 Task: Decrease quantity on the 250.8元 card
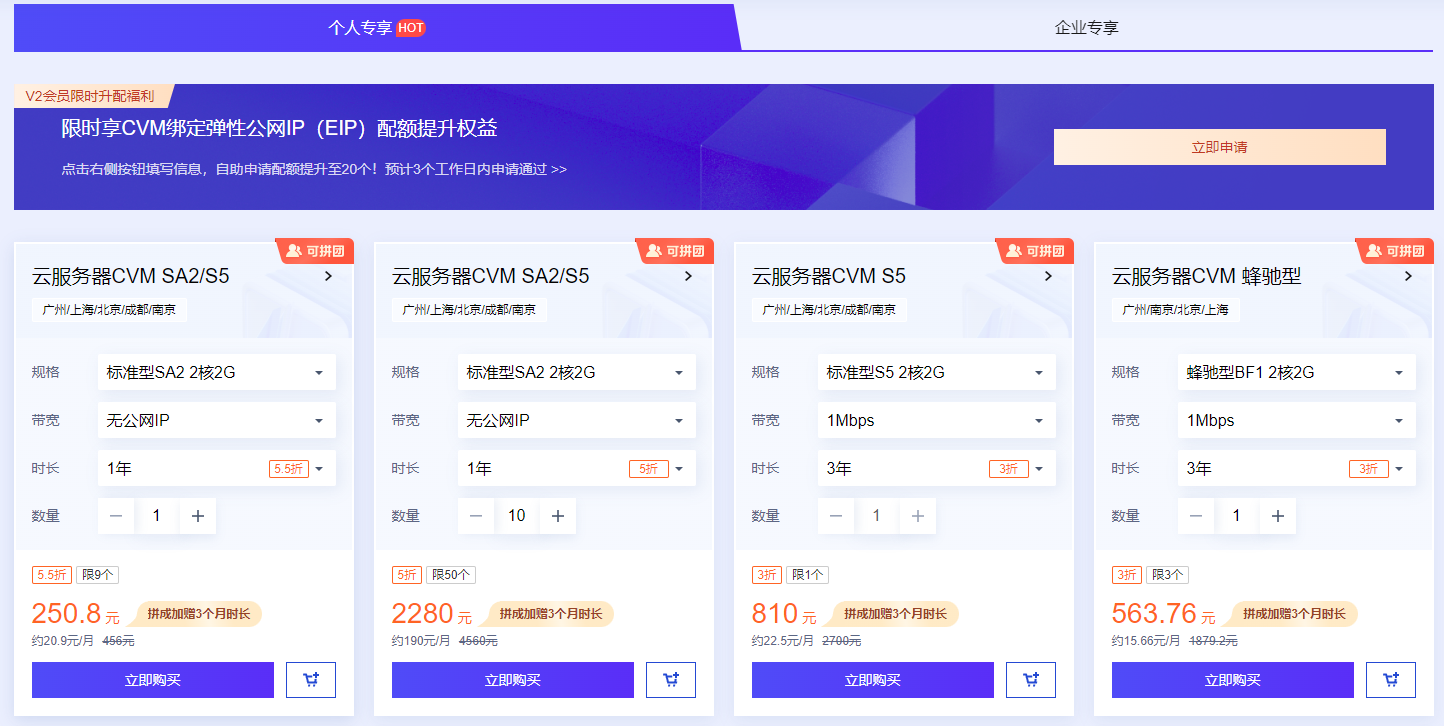pyautogui.click(x=116, y=516)
